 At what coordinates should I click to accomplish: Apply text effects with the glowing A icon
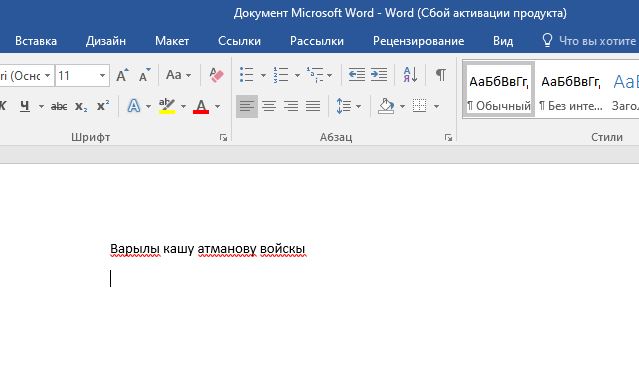click(x=134, y=106)
